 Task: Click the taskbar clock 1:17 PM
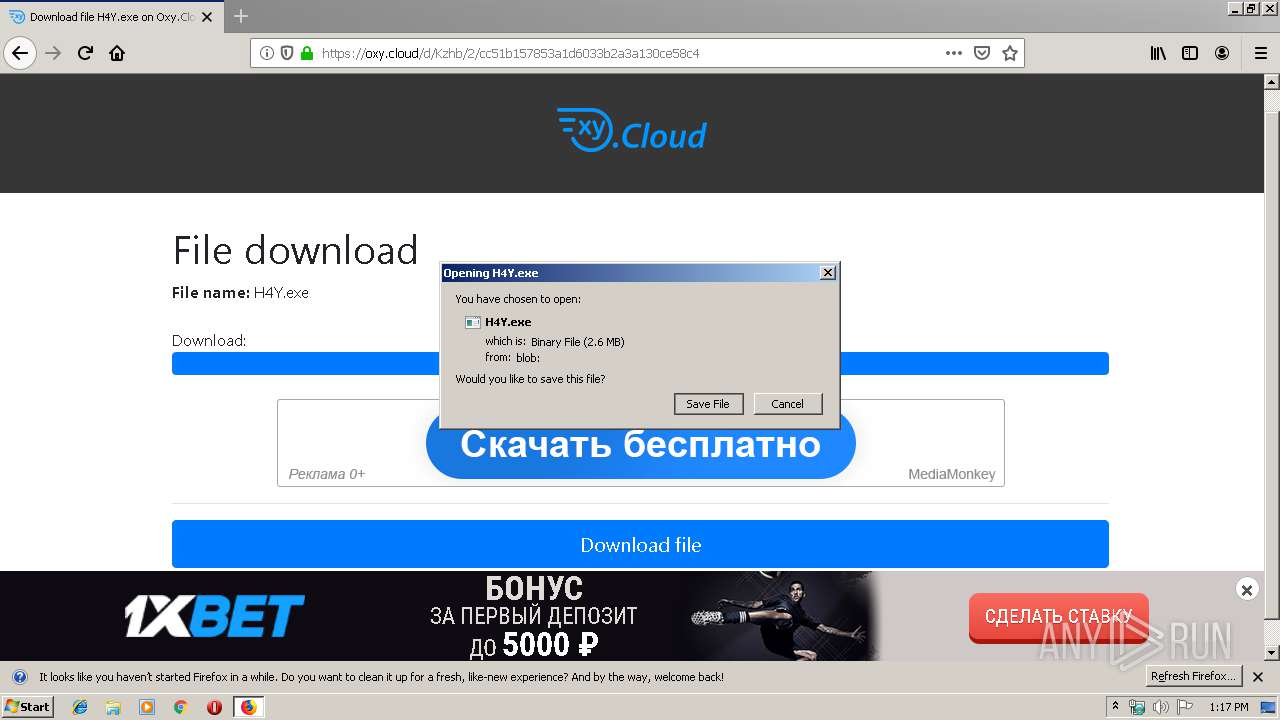(x=1229, y=707)
